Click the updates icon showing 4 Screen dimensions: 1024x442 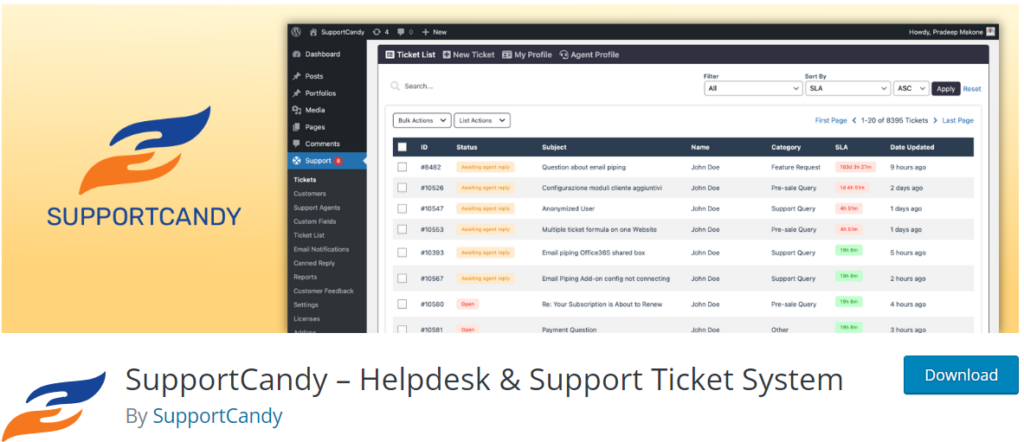[x=377, y=31]
